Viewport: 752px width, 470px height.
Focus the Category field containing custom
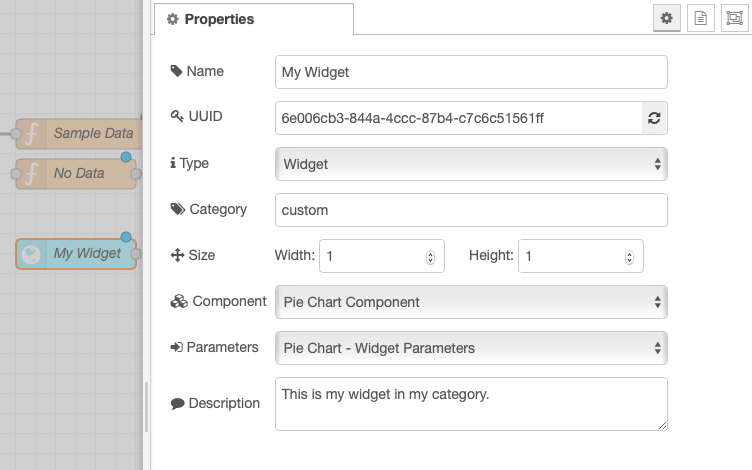471,210
